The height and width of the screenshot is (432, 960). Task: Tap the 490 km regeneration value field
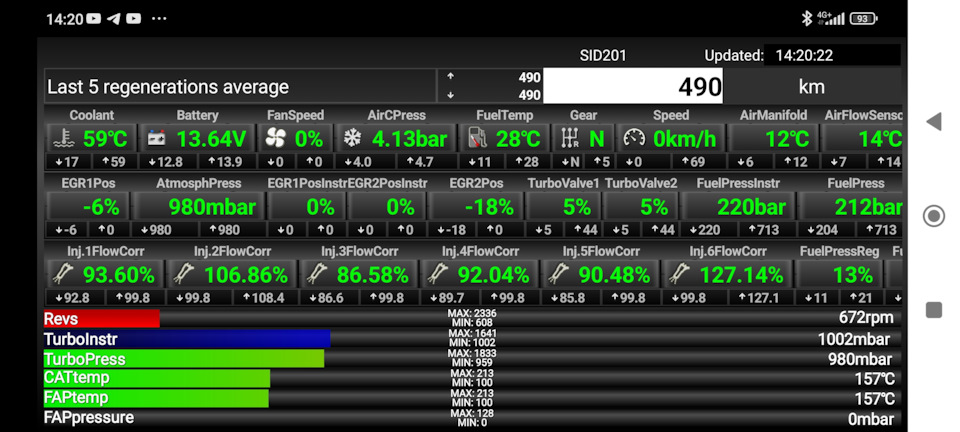click(x=634, y=87)
